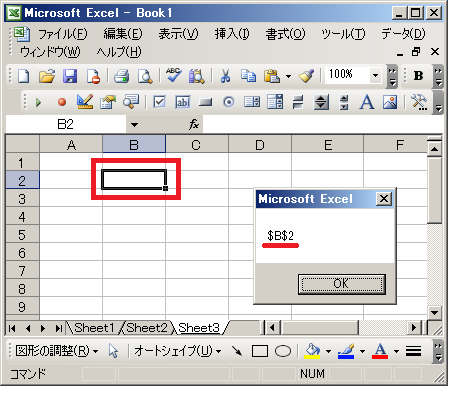Open the ヘルプ(H) menu

(119, 52)
